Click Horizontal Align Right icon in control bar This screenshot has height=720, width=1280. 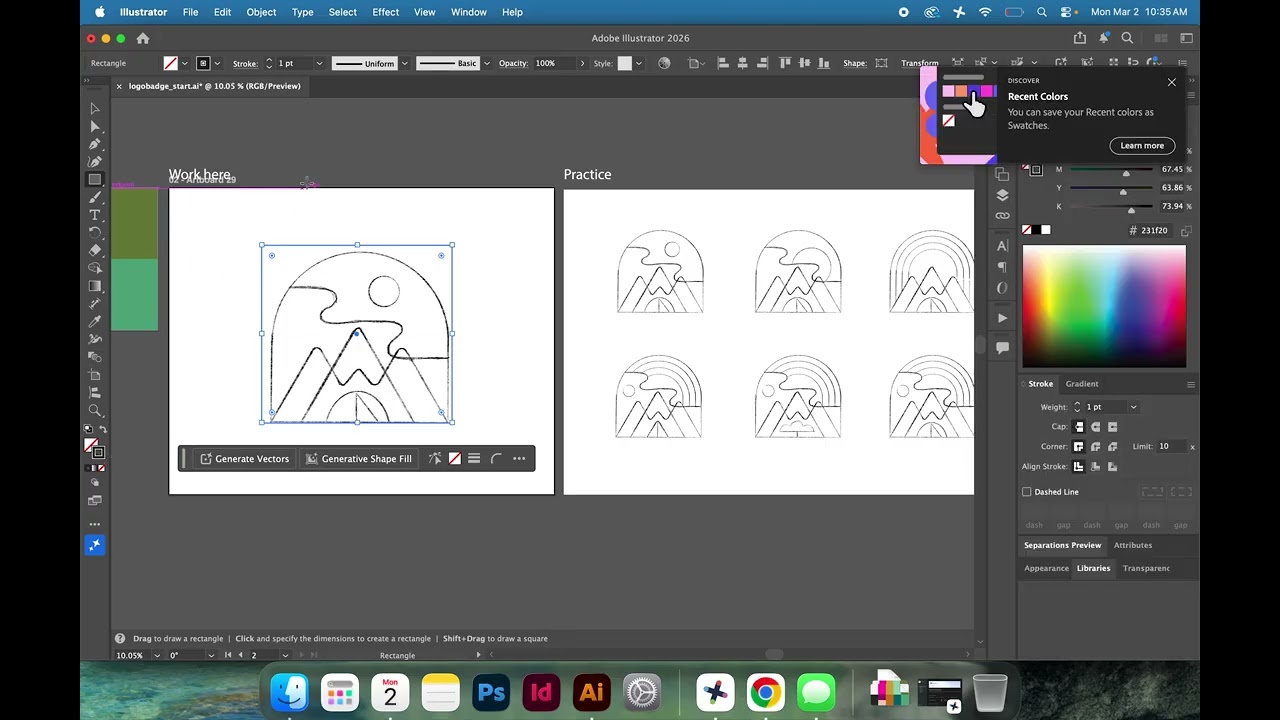[761, 63]
